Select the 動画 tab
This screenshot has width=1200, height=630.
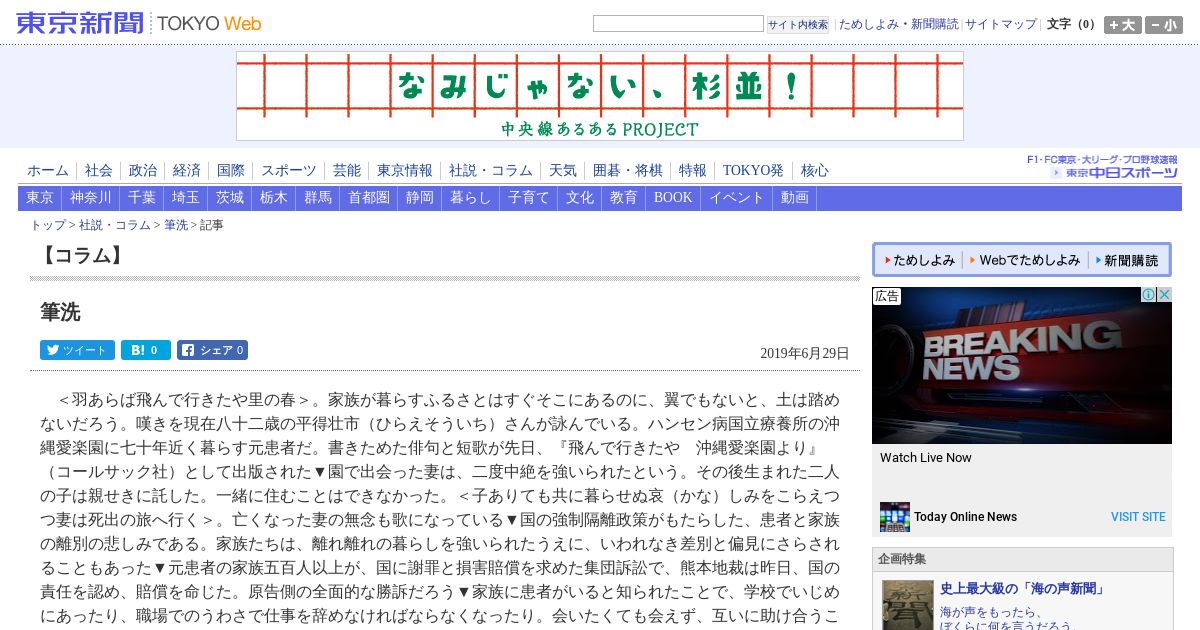click(x=795, y=198)
